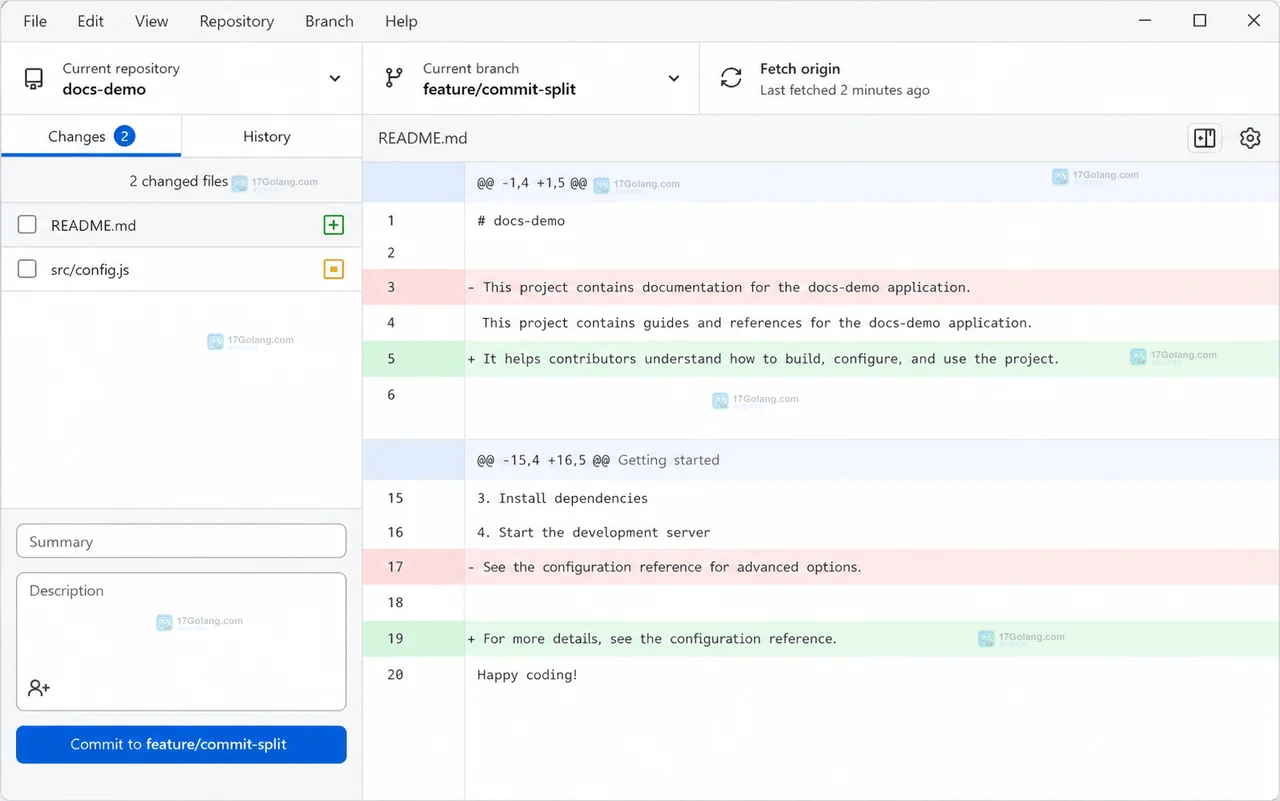This screenshot has width=1280, height=801.
Task: Click the 'Happy coding!' diff line
Action: 528,674
